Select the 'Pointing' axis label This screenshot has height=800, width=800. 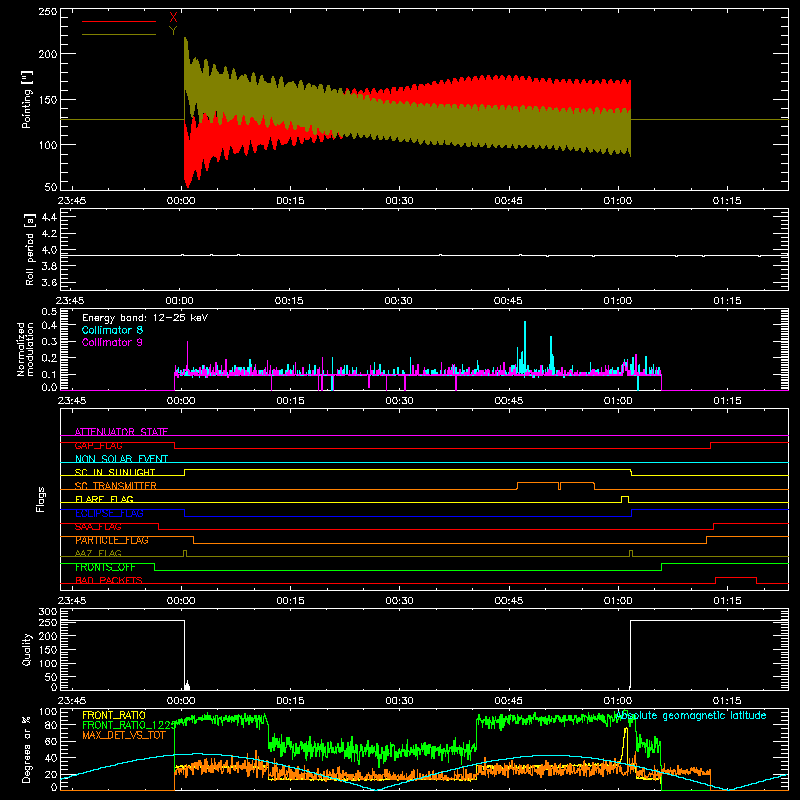click(27, 99)
